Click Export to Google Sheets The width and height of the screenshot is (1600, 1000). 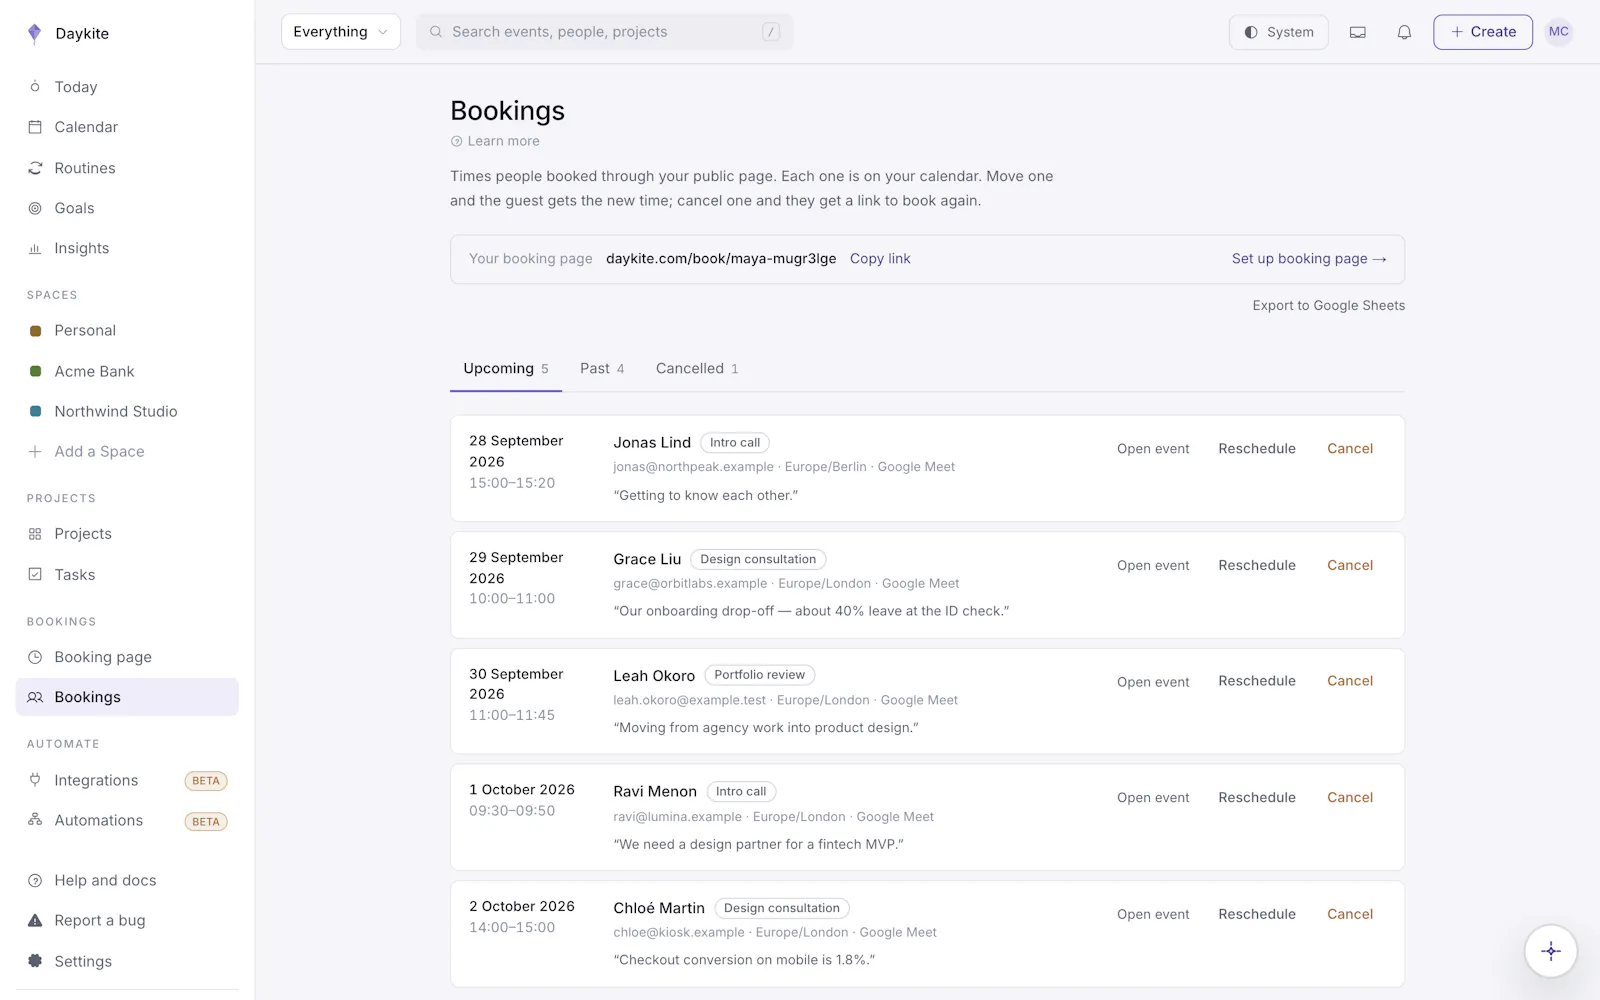pos(1328,306)
